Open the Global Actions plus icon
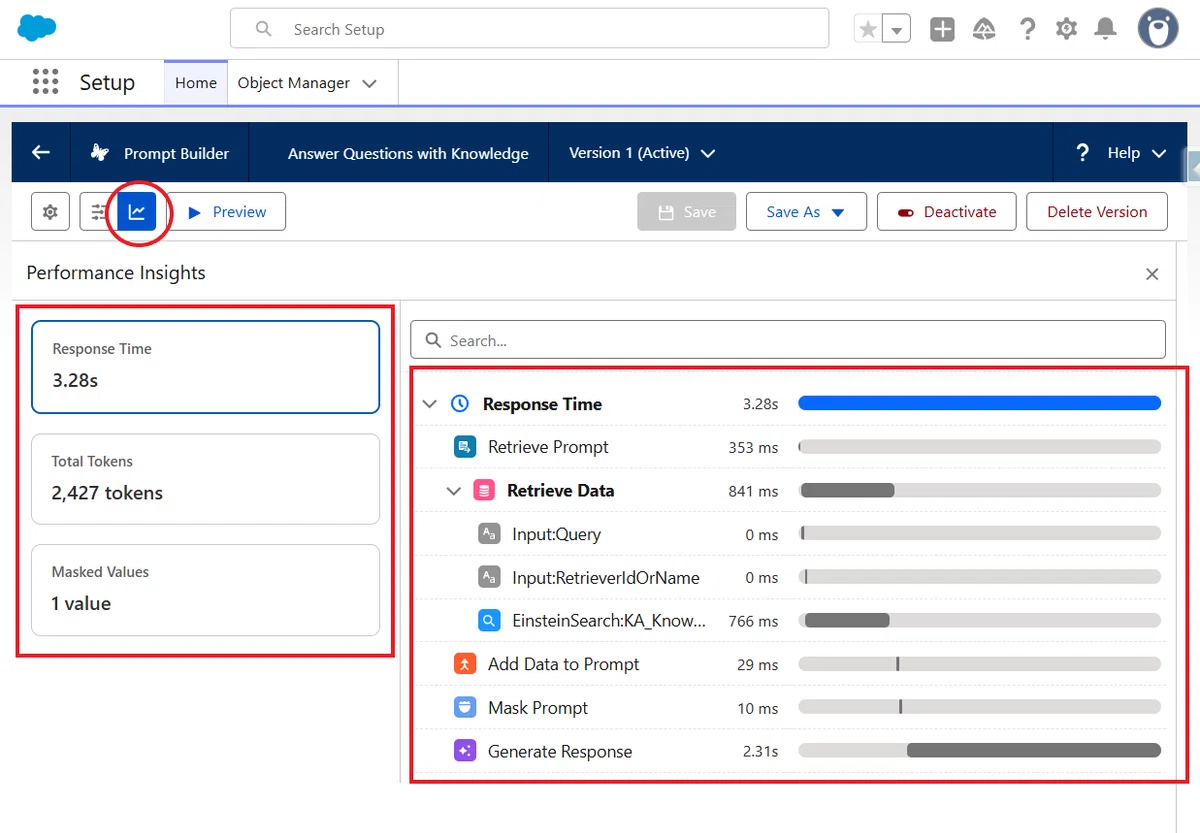 pos(942,29)
